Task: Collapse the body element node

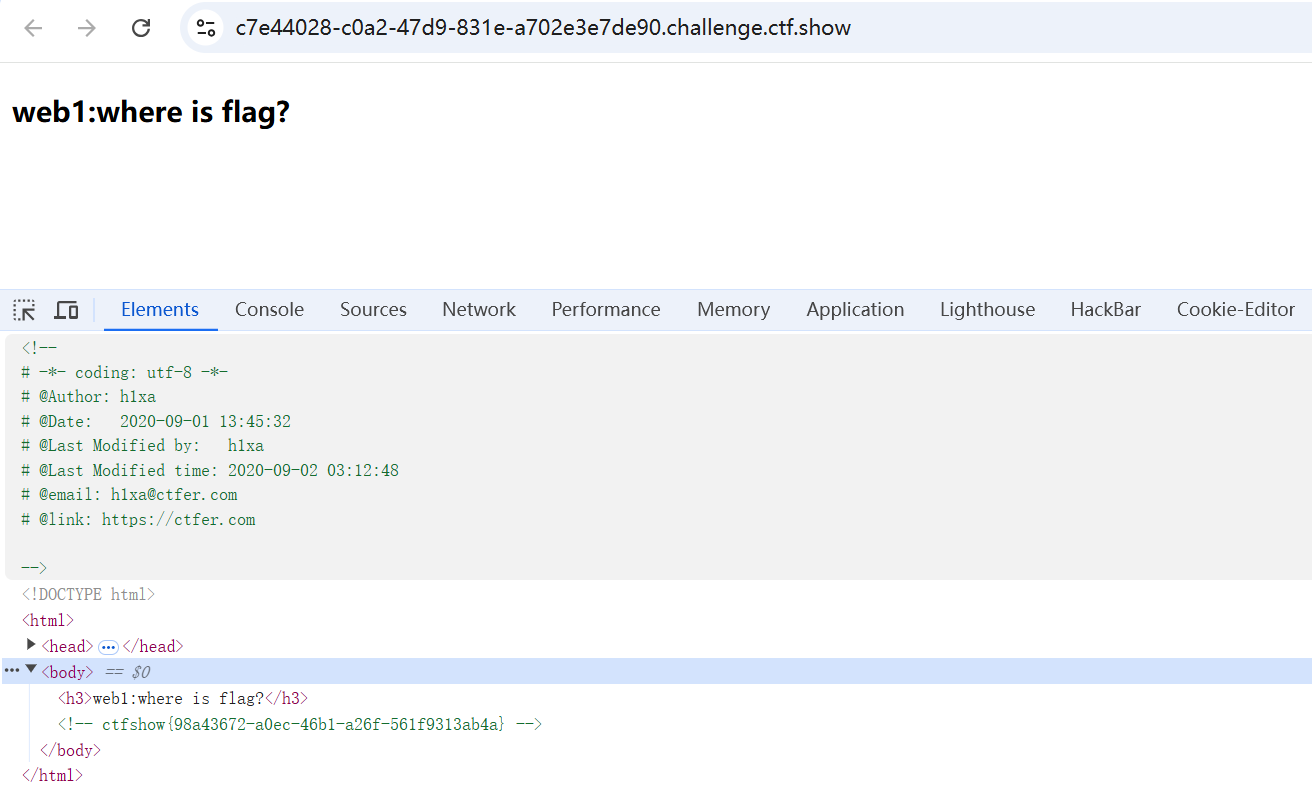Action: (x=31, y=670)
